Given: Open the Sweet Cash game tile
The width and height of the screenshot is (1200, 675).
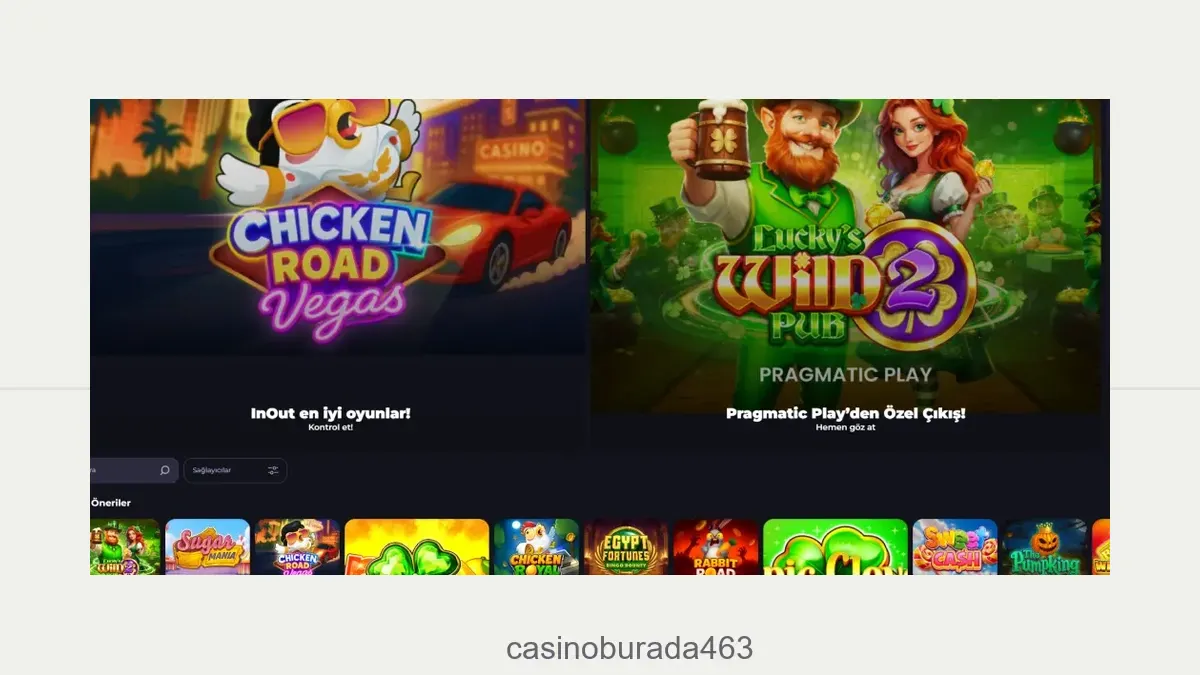Looking at the screenshot, I should tap(955, 547).
